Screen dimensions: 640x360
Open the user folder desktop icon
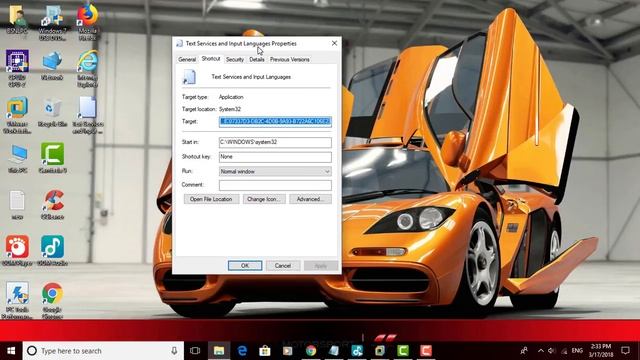coord(18,20)
